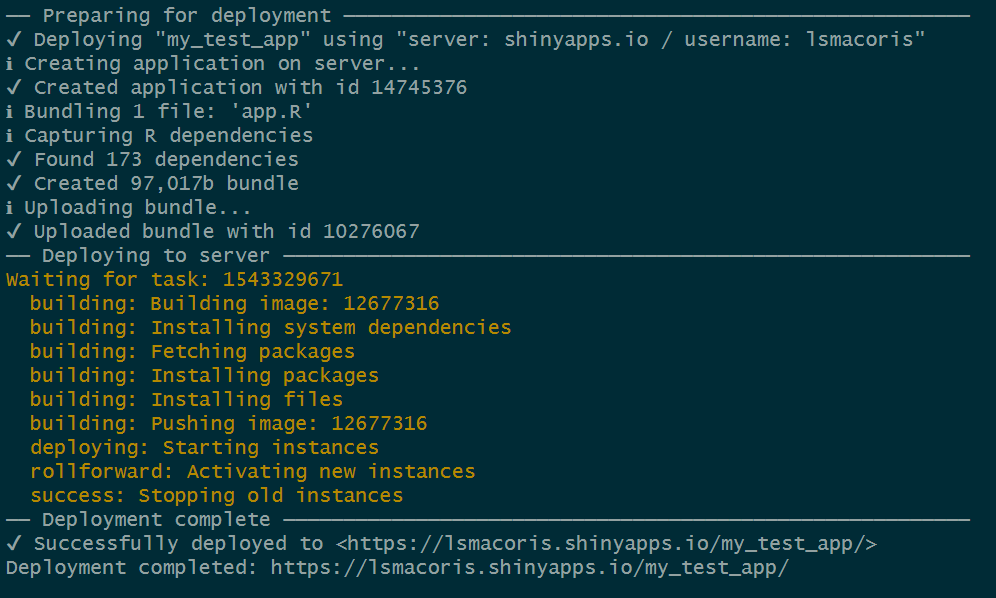
Task: Click the checkmark next to Created application
Action: (x=13, y=88)
